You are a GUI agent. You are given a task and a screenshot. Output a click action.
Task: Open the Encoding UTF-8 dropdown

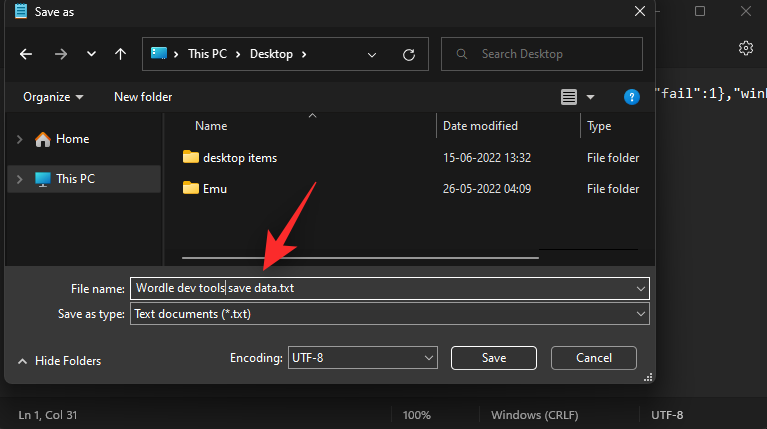[x=362, y=358]
